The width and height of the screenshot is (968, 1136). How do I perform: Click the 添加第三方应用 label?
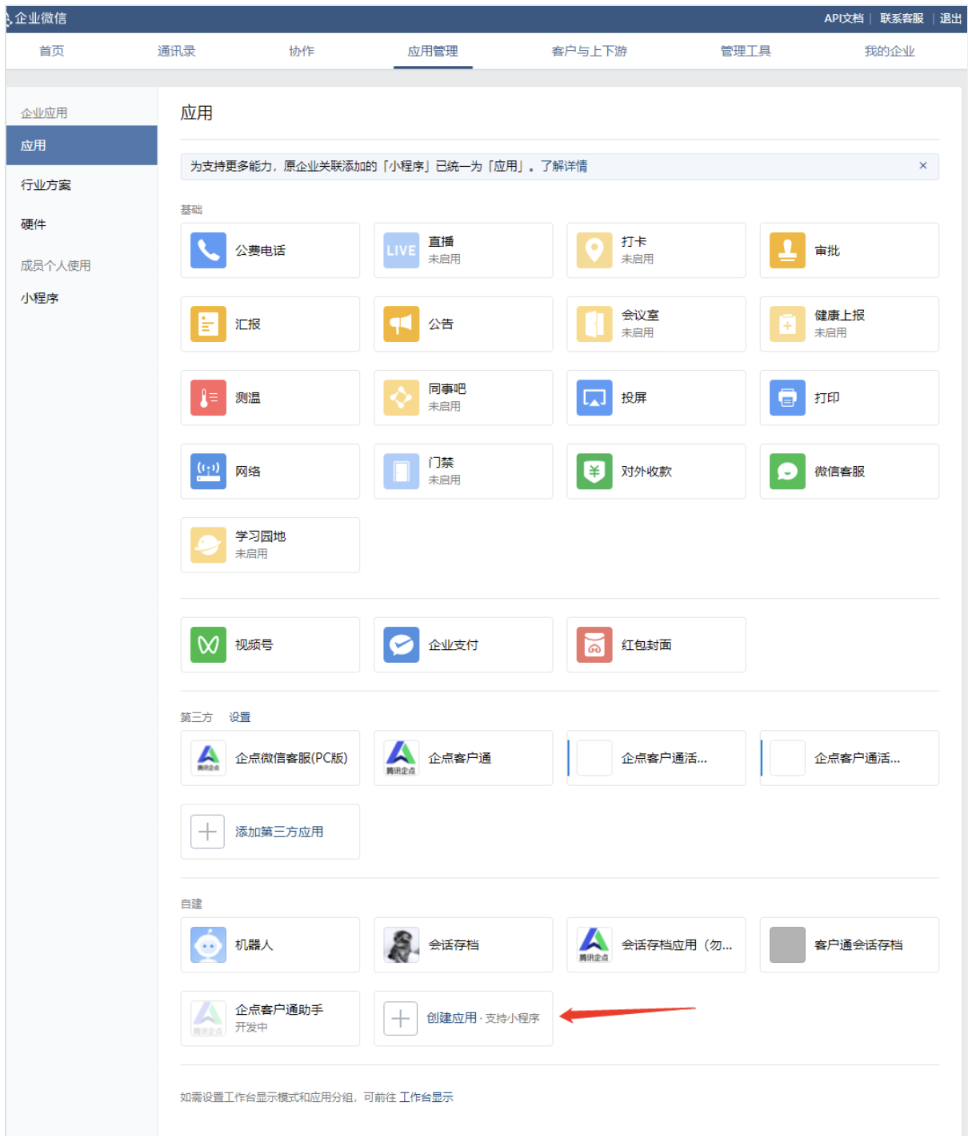pyautogui.click(x=279, y=832)
